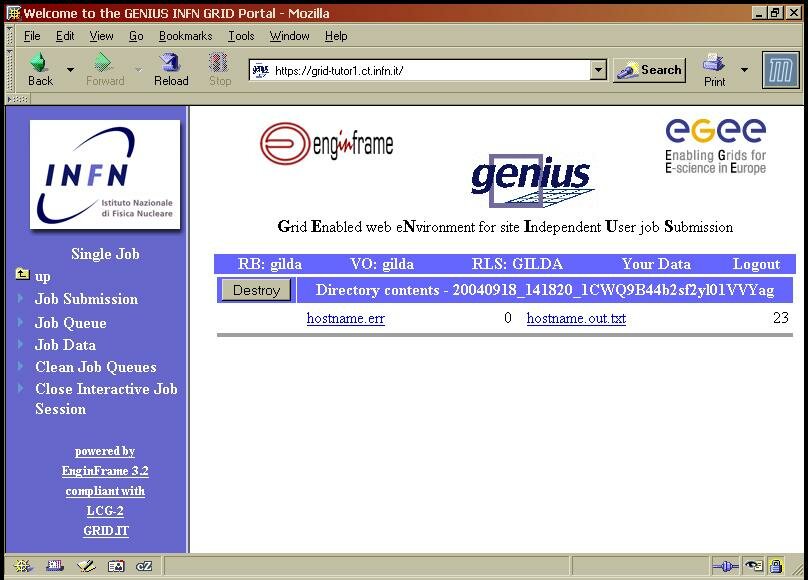
Task: Click the Search button
Action: (x=649, y=70)
